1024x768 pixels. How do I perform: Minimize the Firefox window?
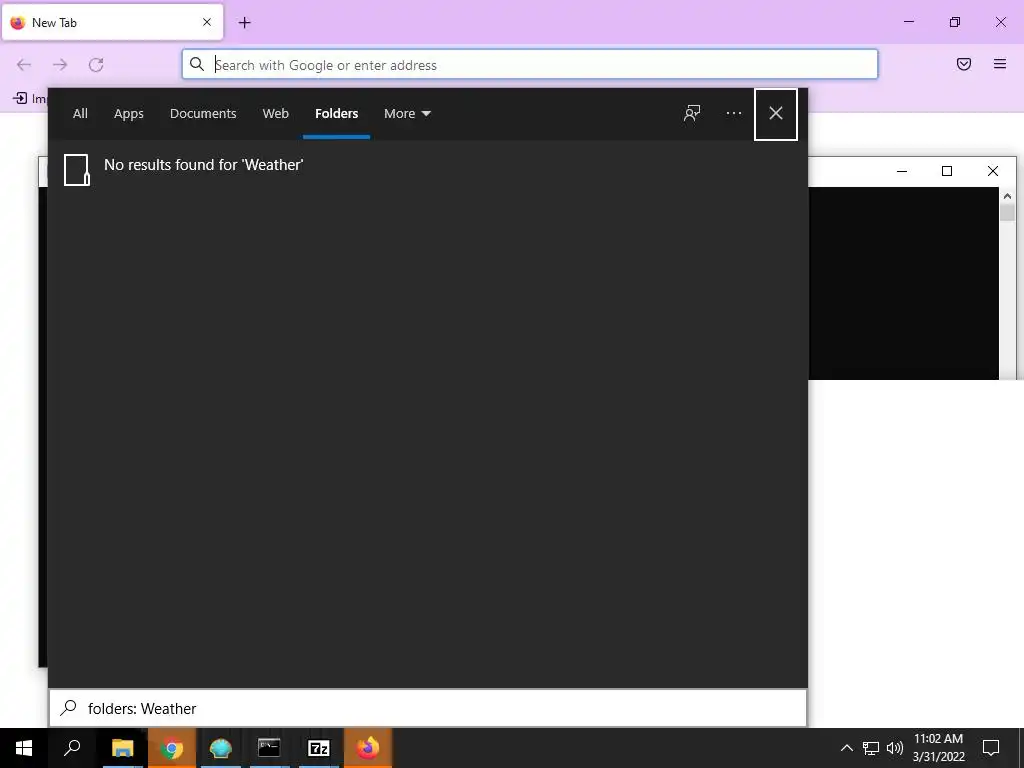[x=908, y=22]
